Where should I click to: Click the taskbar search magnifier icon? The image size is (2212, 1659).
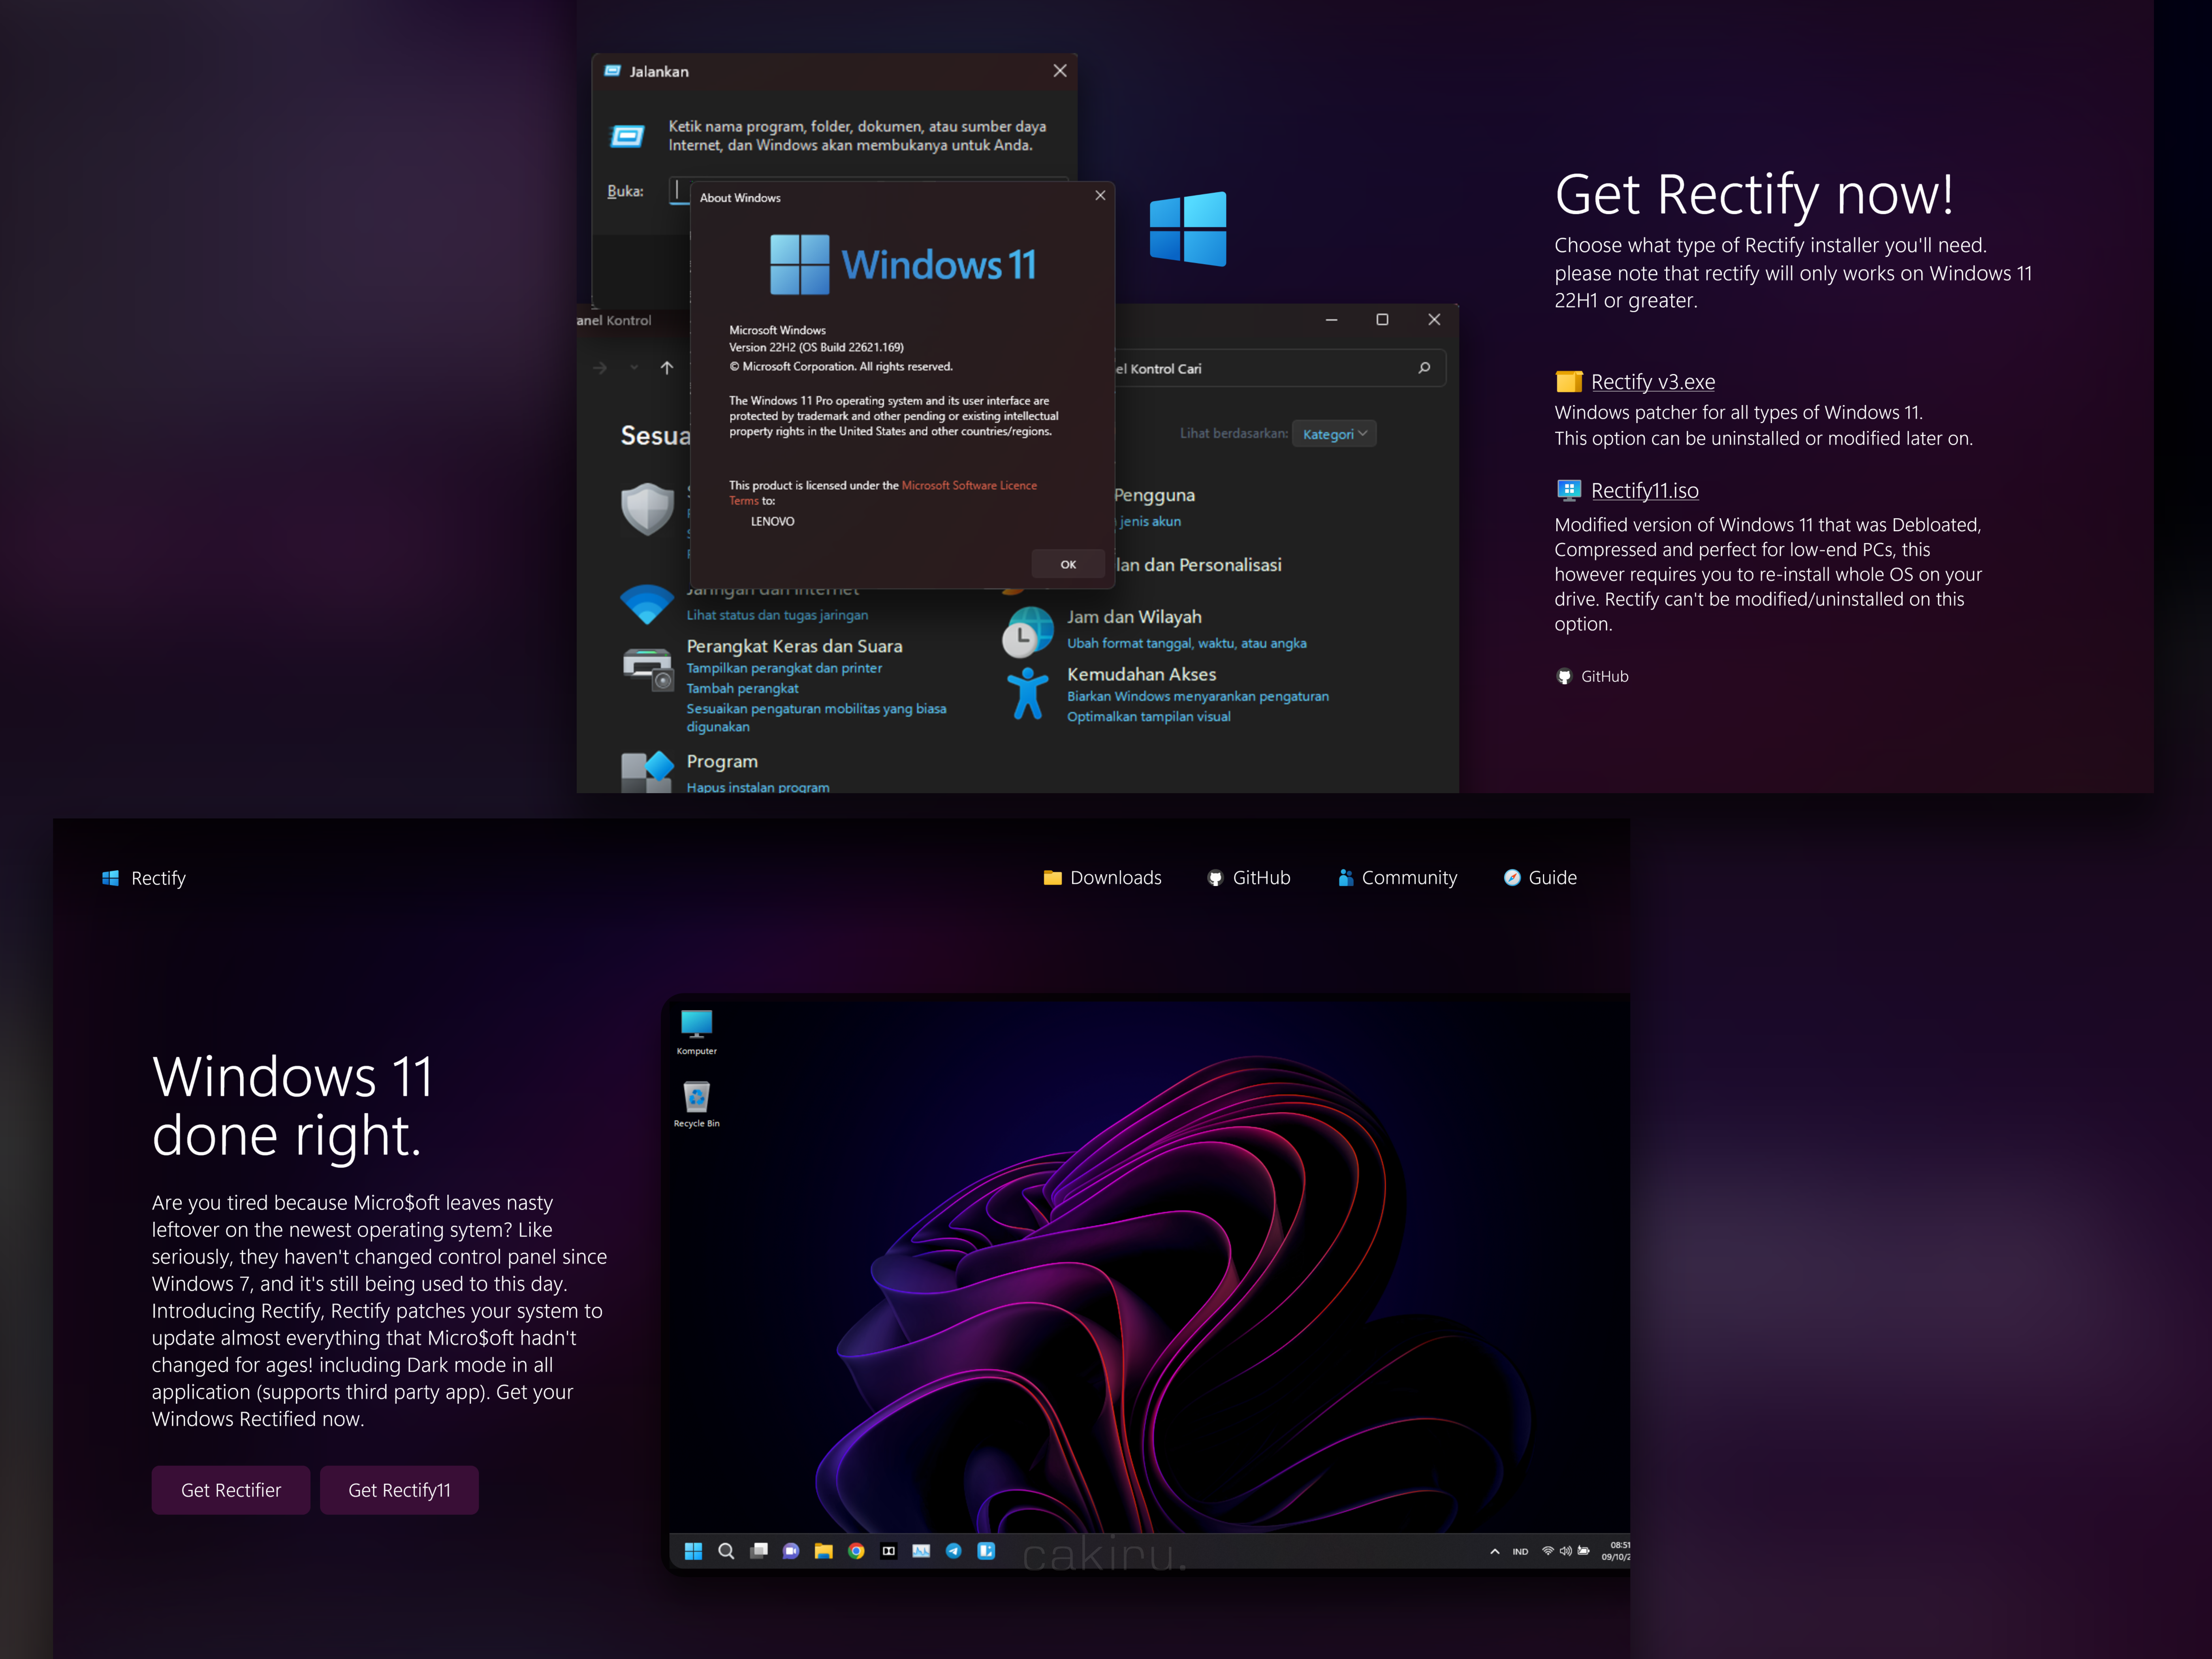point(726,1551)
